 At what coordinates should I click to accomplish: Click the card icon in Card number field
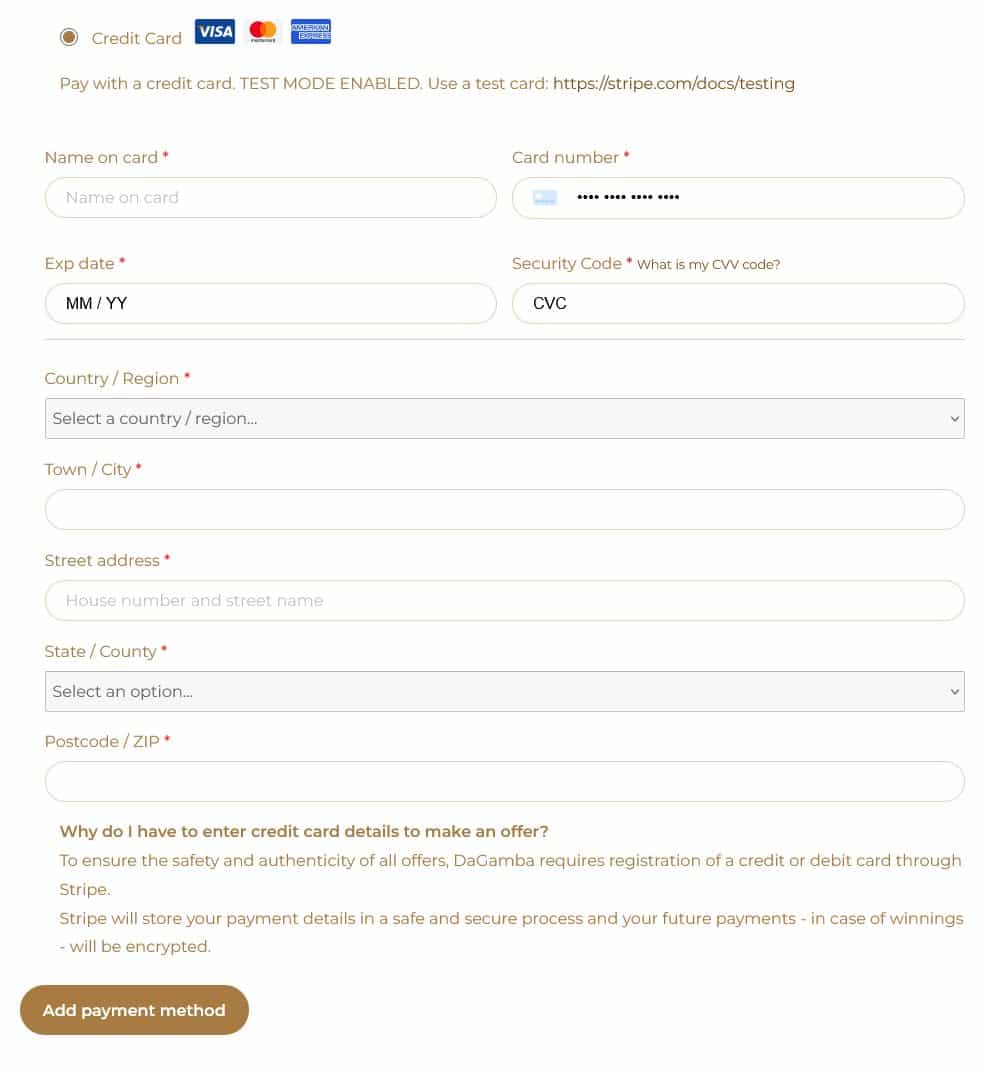tap(545, 198)
